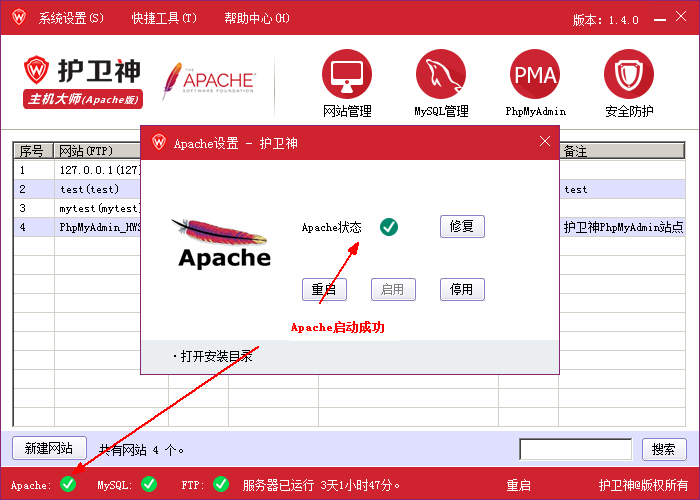Open the 安全防护 shield icon

click(629, 75)
